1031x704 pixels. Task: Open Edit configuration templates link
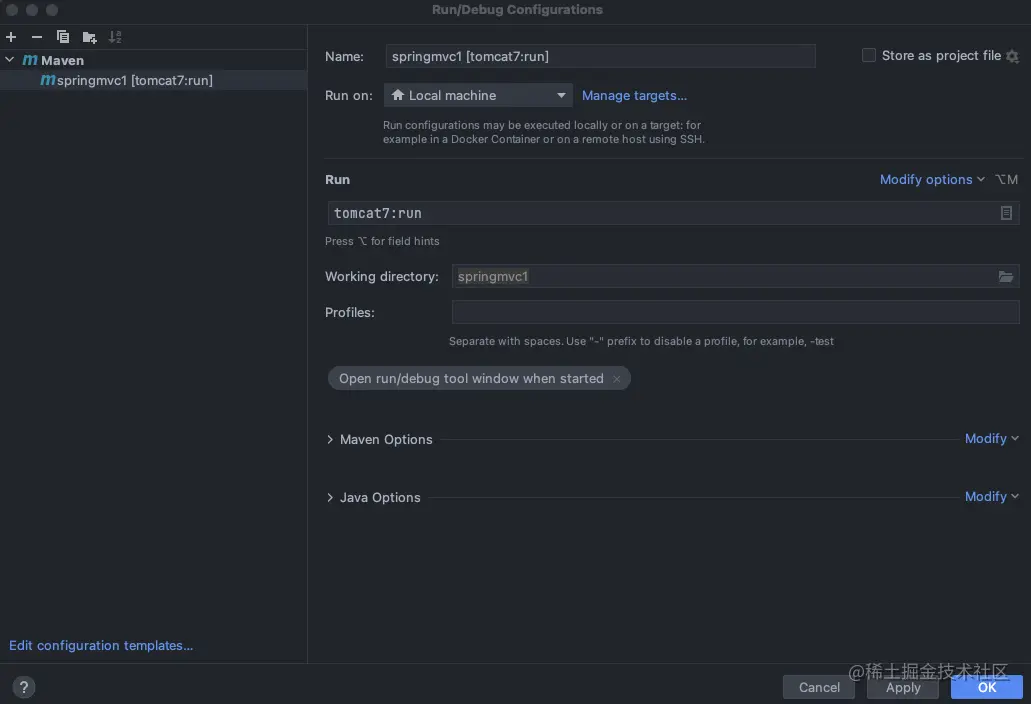pos(101,645)
